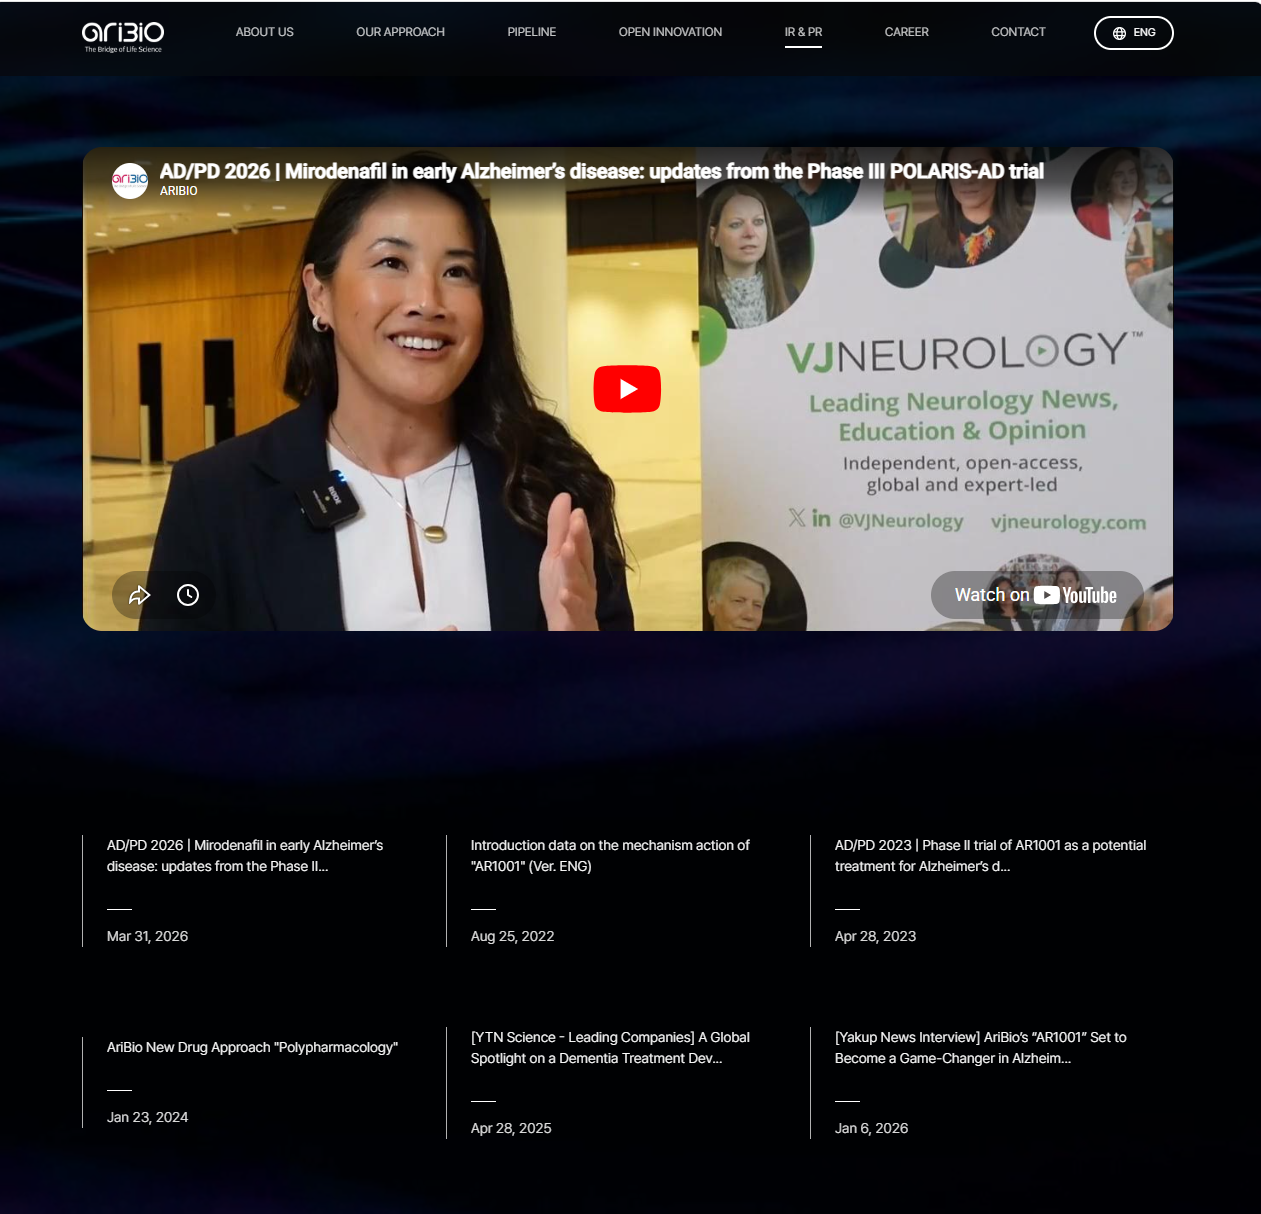Click the YouTube logo in Watch on button

point(1075,595)
